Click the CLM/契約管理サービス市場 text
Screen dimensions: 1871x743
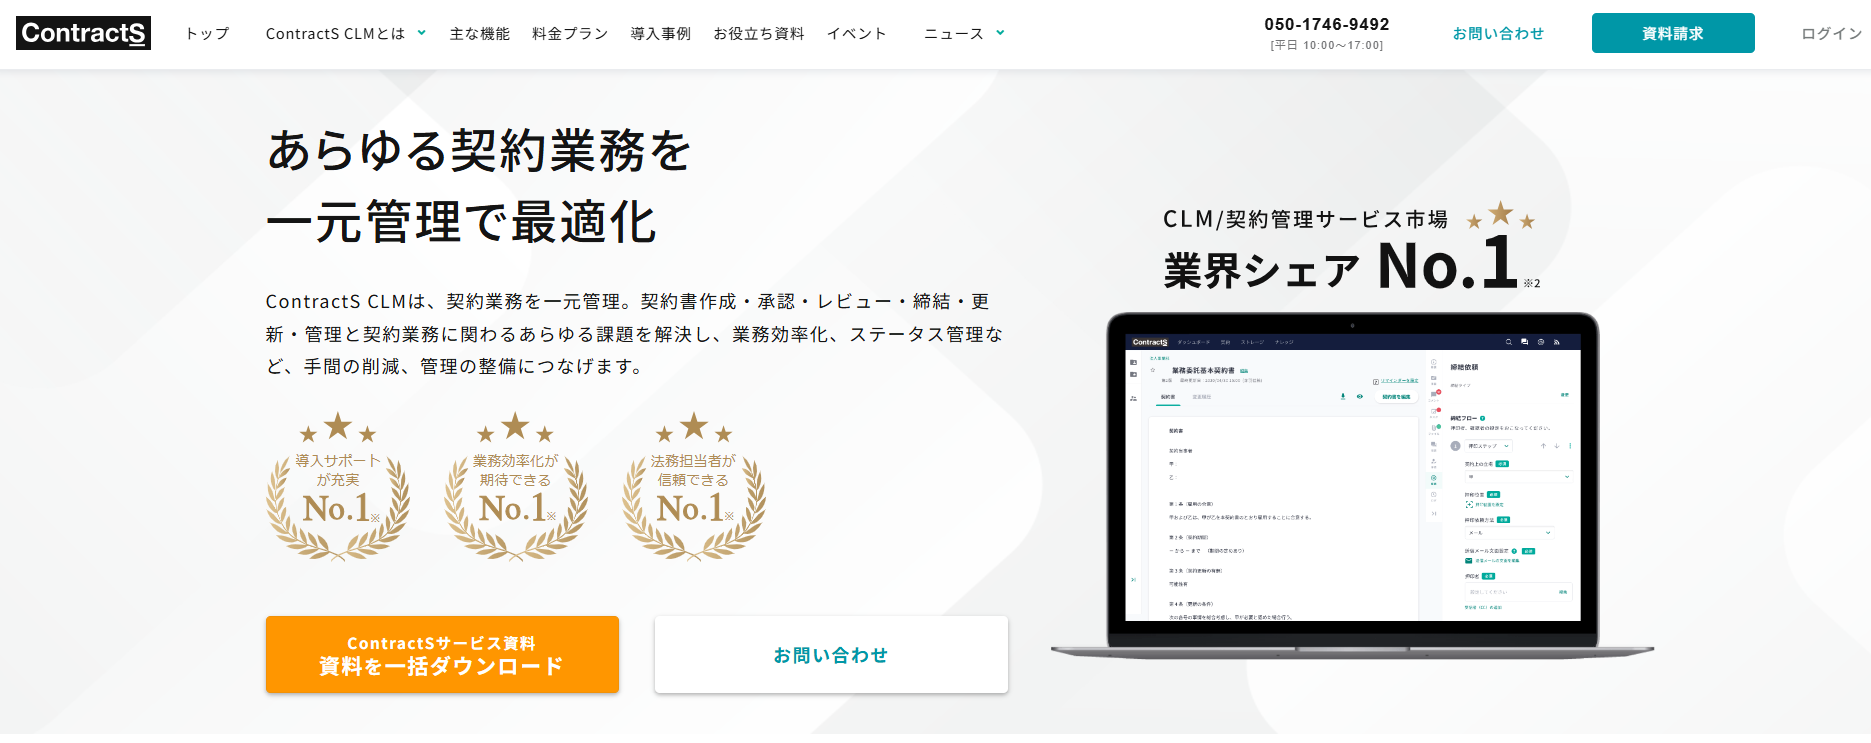click(x=1305, y=219)
